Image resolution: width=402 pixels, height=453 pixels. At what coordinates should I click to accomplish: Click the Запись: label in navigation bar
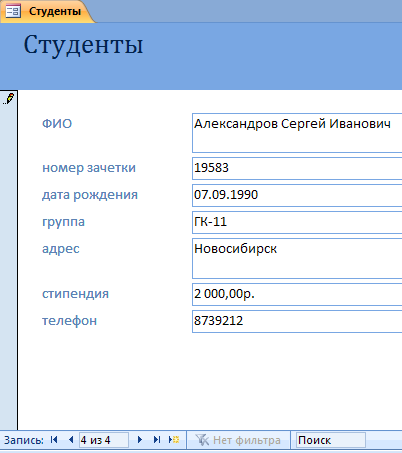[24, 440]
